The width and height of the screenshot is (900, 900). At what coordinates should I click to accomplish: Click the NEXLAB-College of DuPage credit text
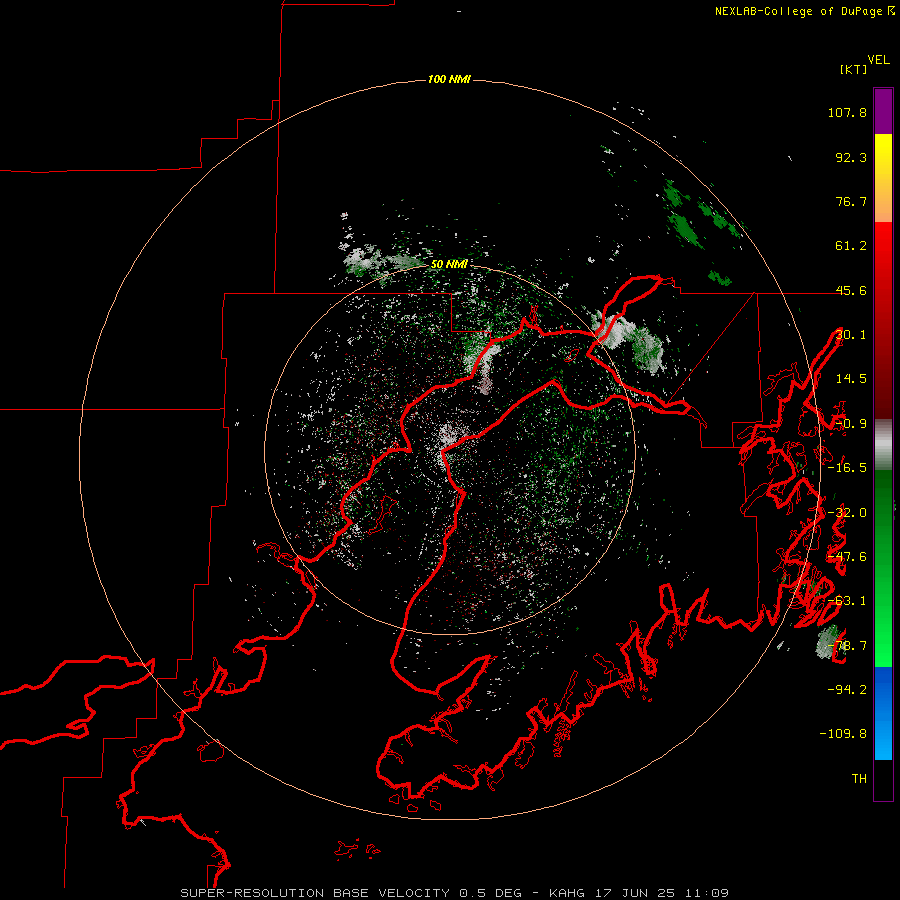pos(805,11)
